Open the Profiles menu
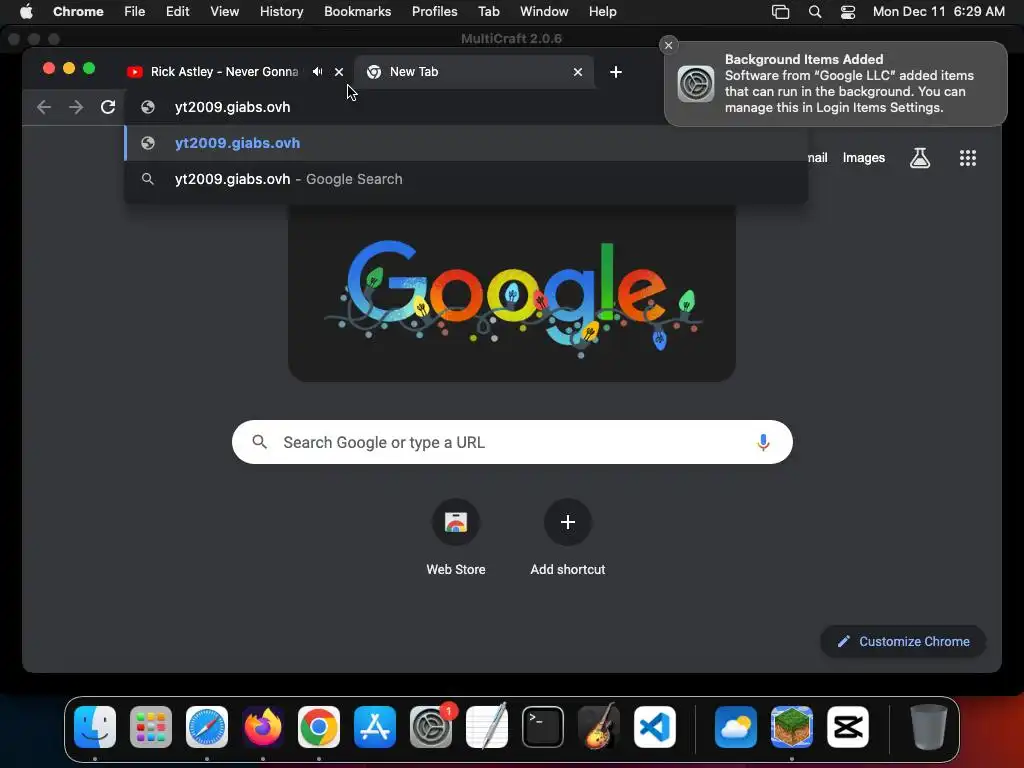Image resolution: width=1024 pixels, height=768 pixels. click(x=434, y=11)
